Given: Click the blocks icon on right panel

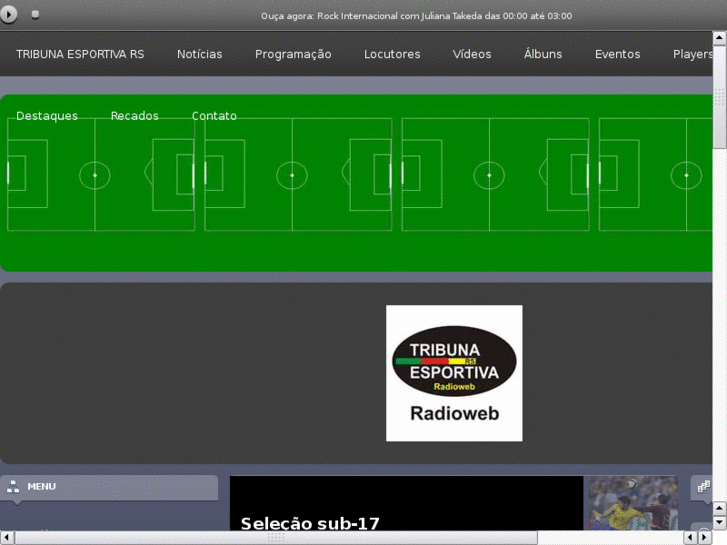Looking at the screenshot, I should [703, 487].
